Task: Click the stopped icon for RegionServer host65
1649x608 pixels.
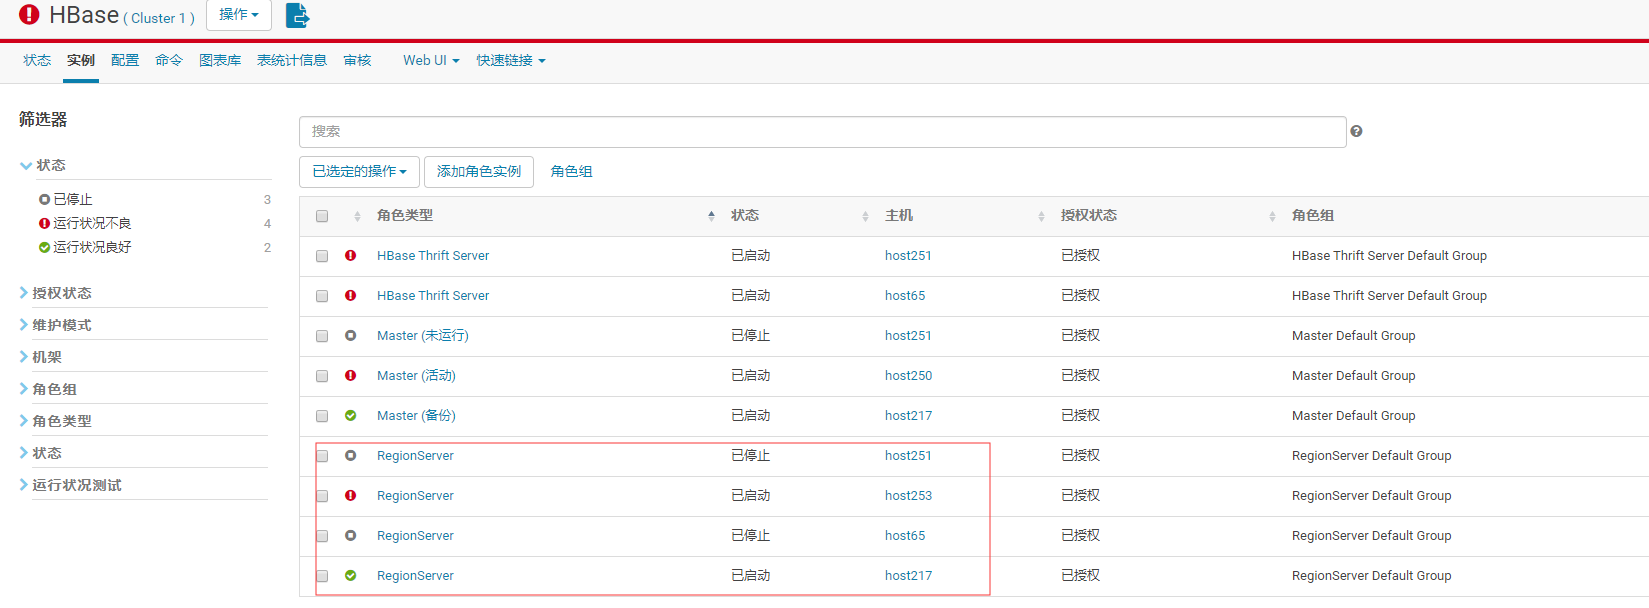Action: (351, 535)
